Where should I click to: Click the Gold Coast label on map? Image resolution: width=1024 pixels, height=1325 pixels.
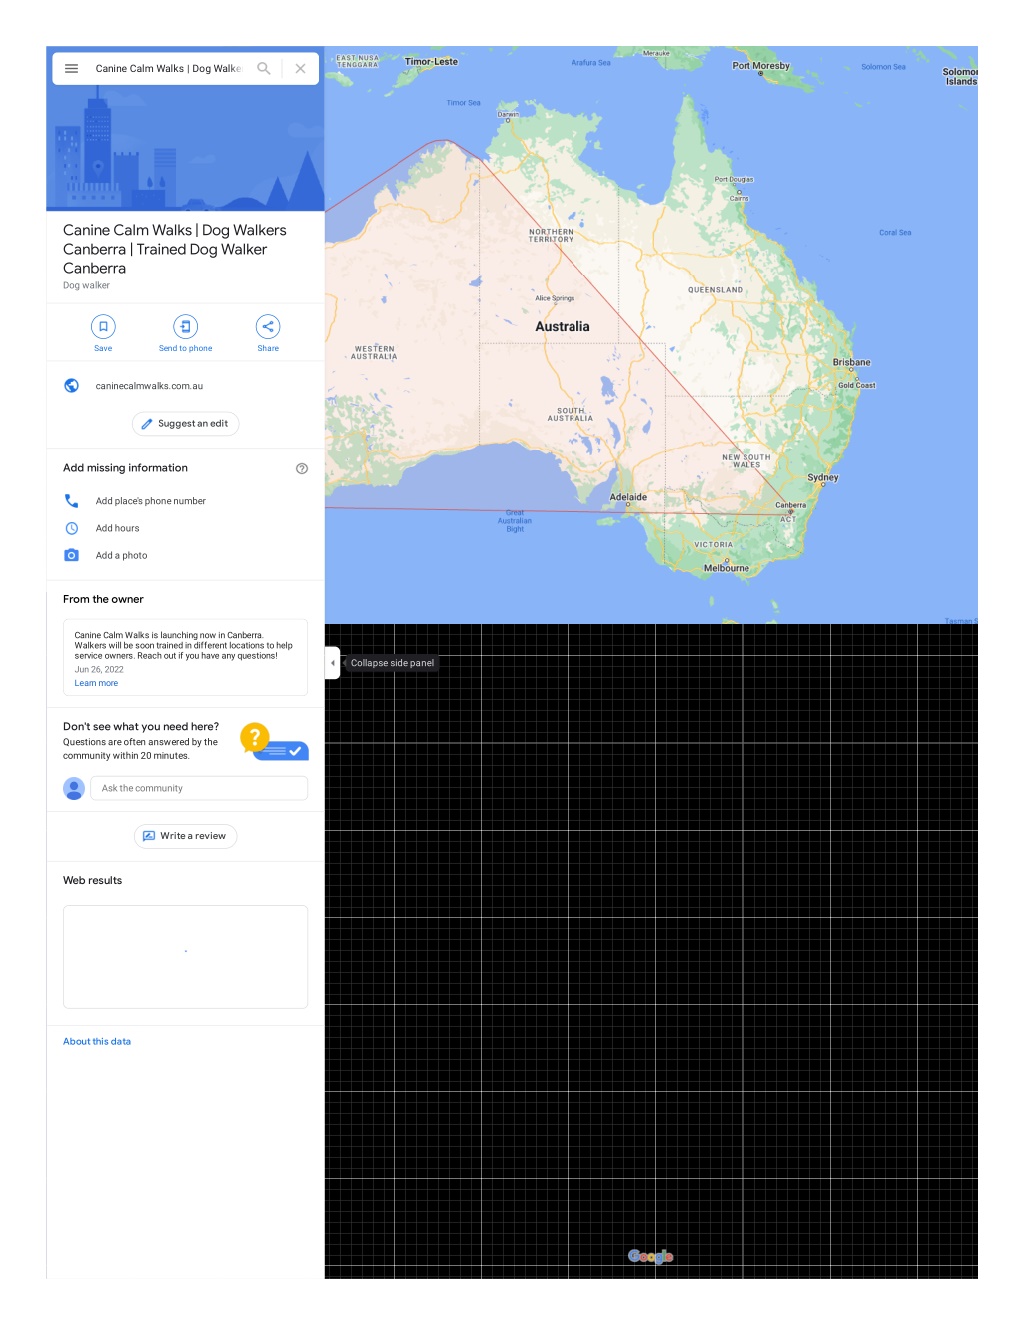[856, 385]
